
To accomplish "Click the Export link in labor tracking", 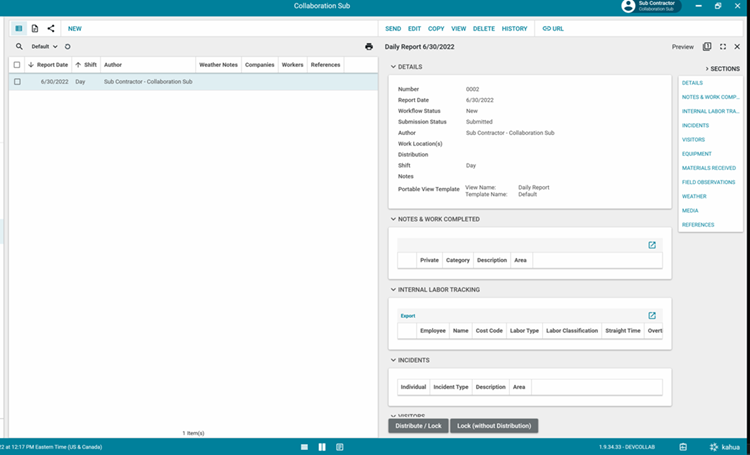I will pyautogui.click(x=408, y=316).
